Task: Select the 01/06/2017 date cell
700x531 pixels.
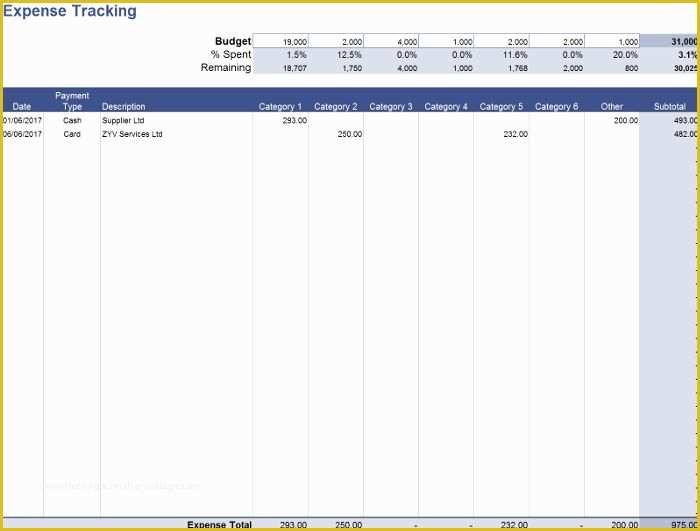Action: [22, 120]
